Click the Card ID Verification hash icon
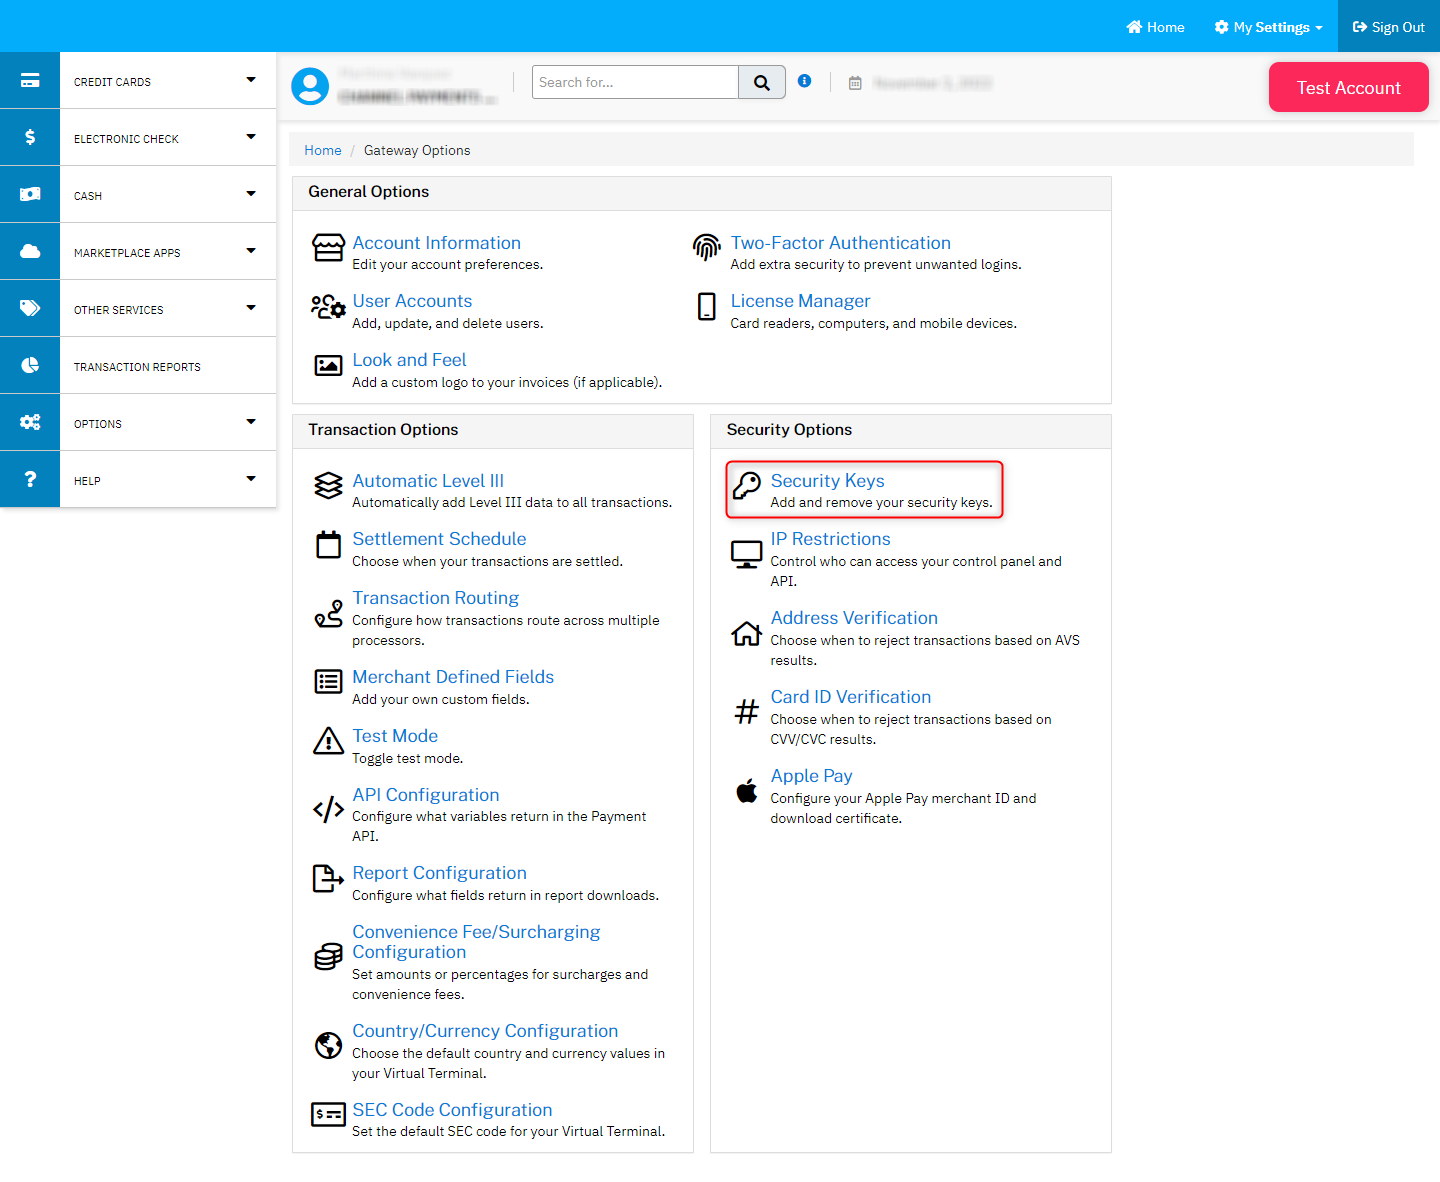Viewport: 1440px width, 1182px height. 746,712
